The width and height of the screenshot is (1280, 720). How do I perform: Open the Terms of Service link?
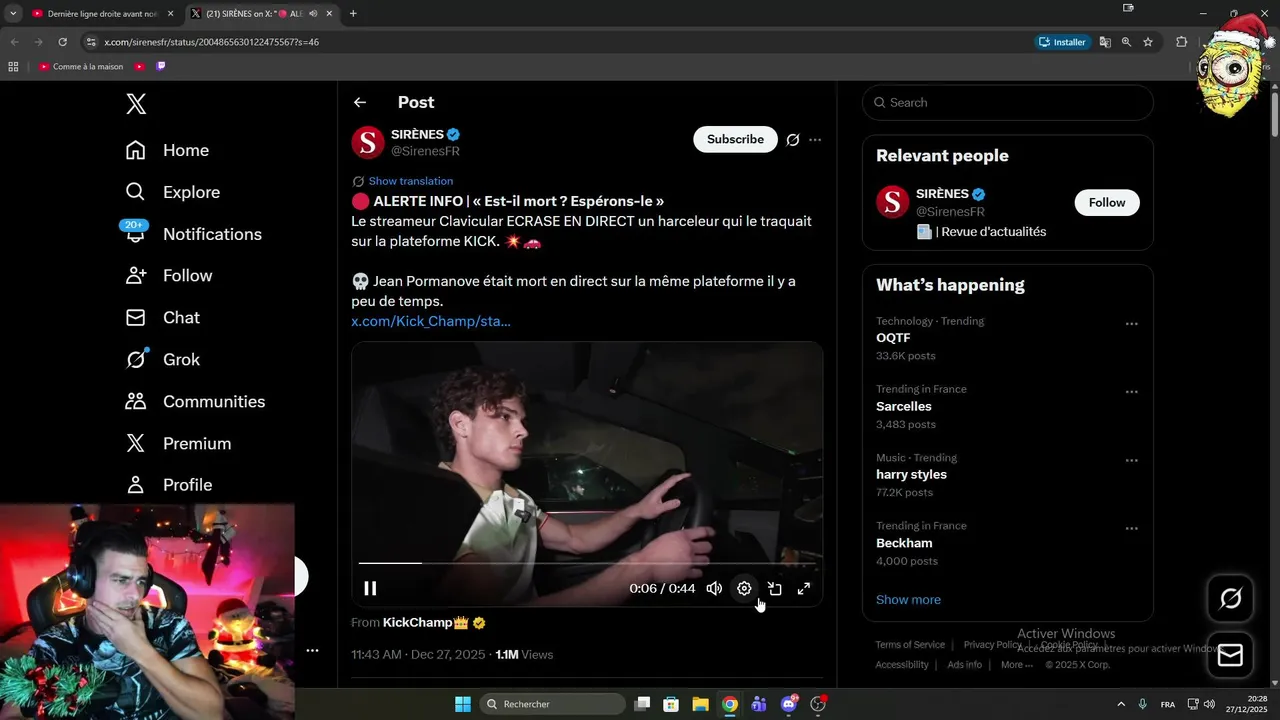(910, 645)
